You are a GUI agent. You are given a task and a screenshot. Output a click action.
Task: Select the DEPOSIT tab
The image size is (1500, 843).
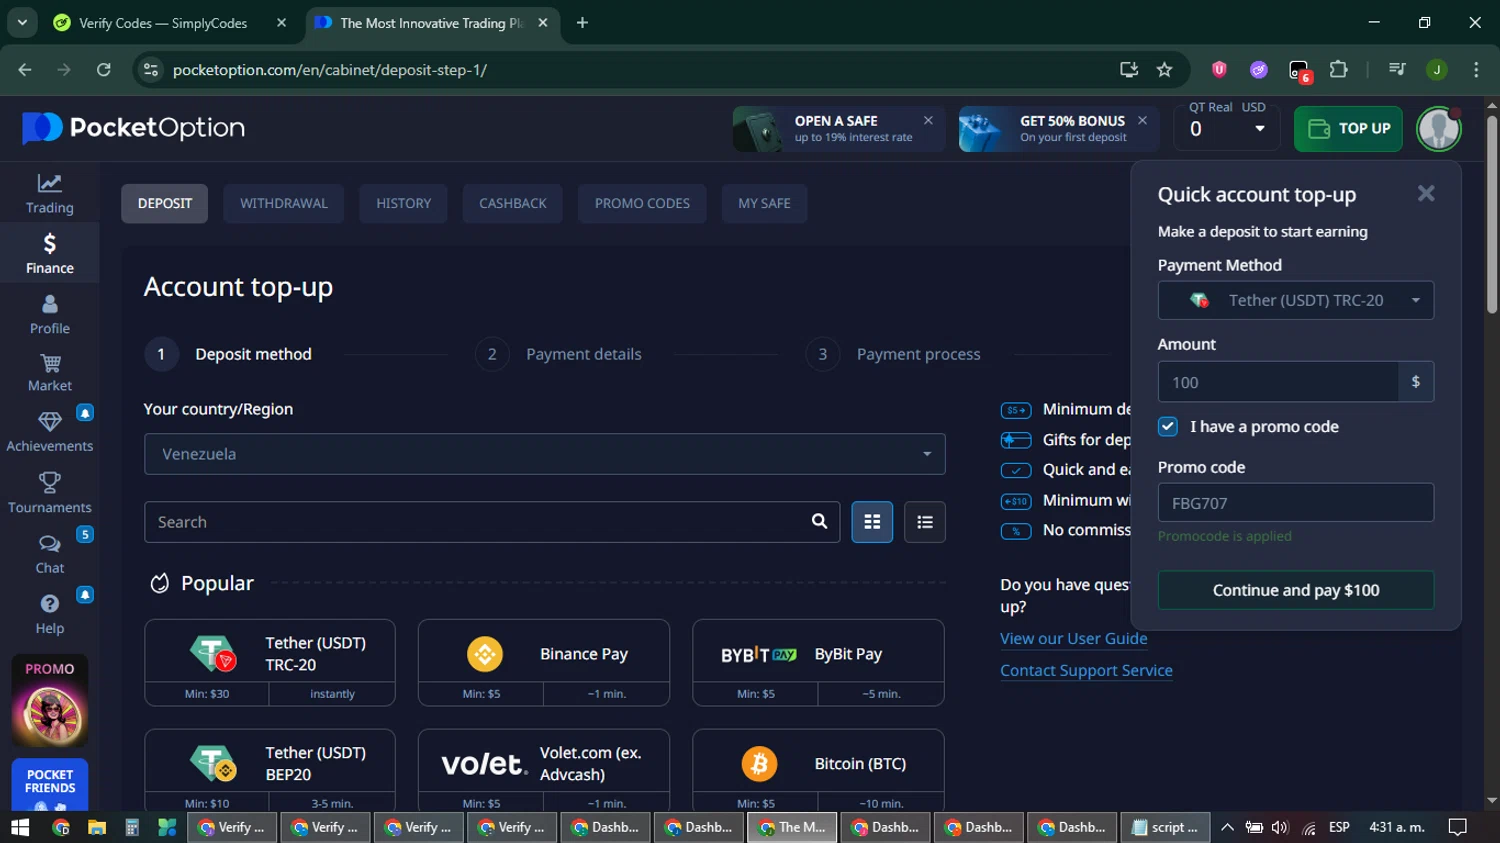point(165,203)
